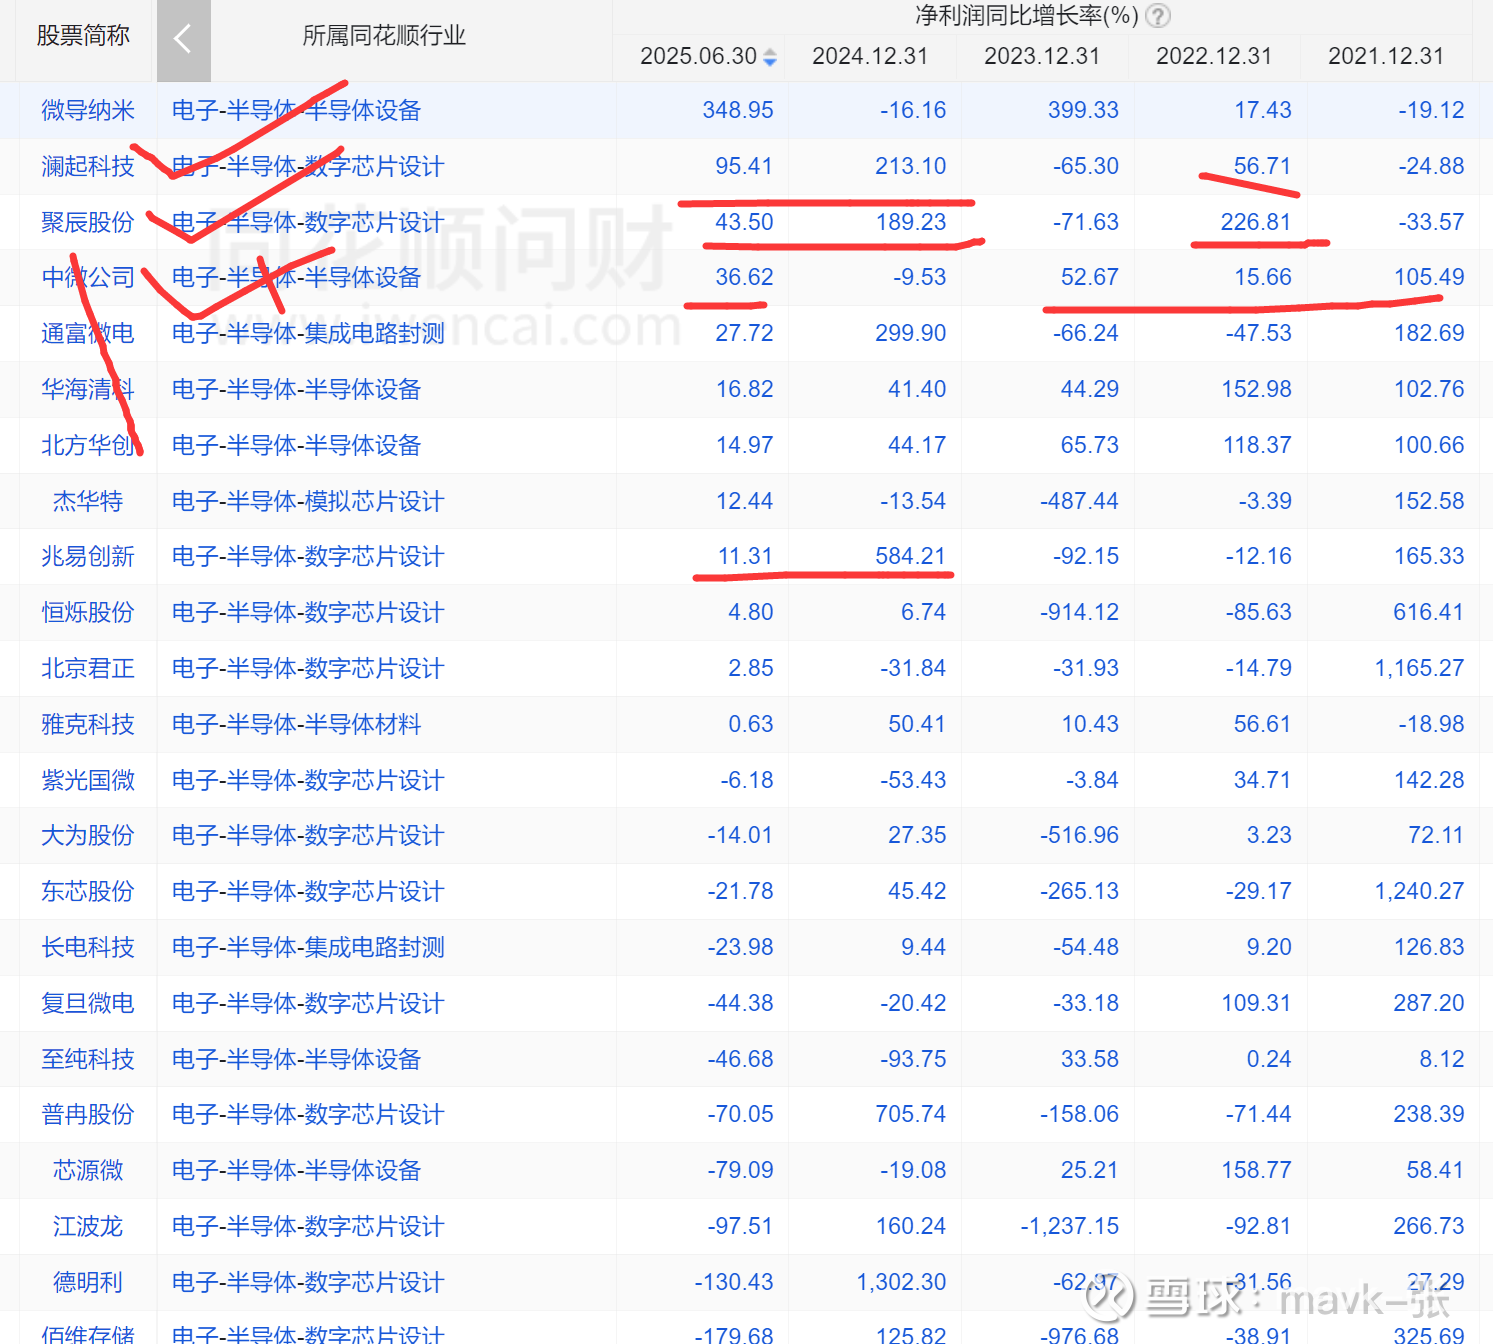
Task: Click 兆易创新 industry 电子-半导体-数字芯片设计
Action: click(x=308, y=556)
